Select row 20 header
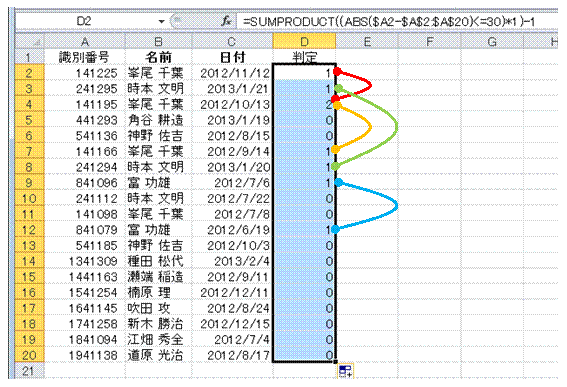 click(29, 355)
